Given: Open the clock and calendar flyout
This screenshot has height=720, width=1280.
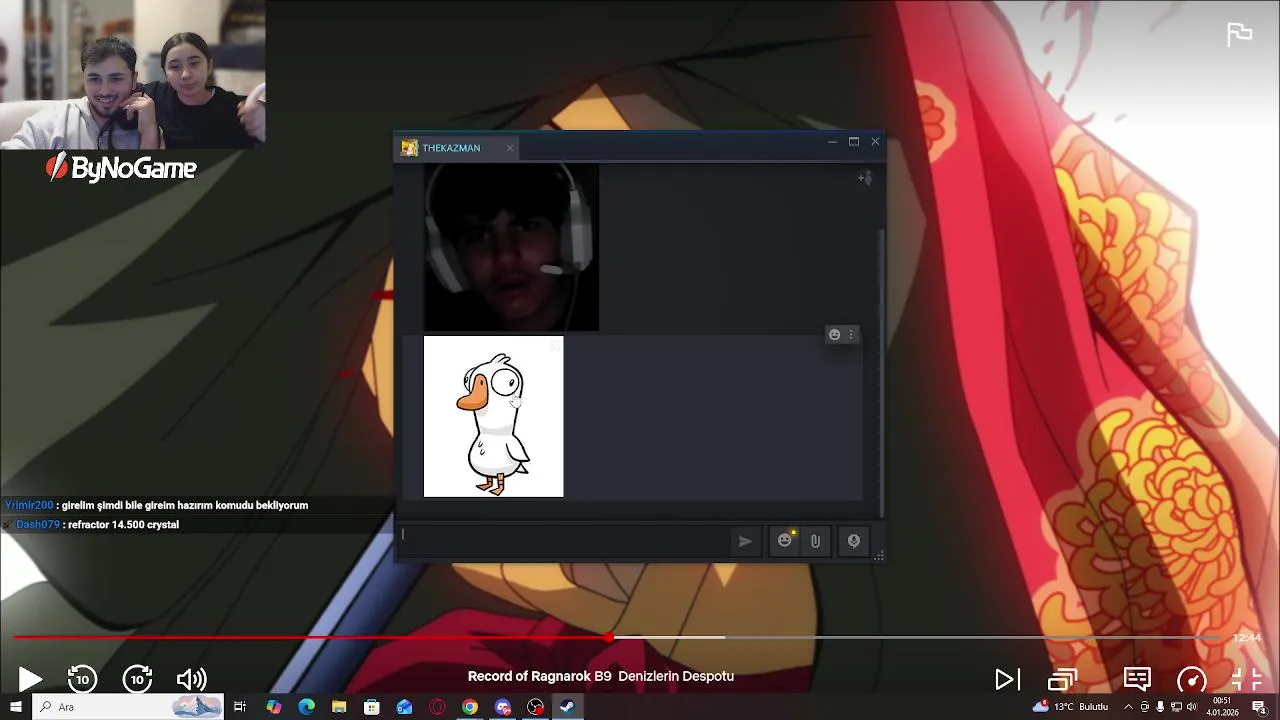Looking at the screenshot, I should pos(1222,707).
